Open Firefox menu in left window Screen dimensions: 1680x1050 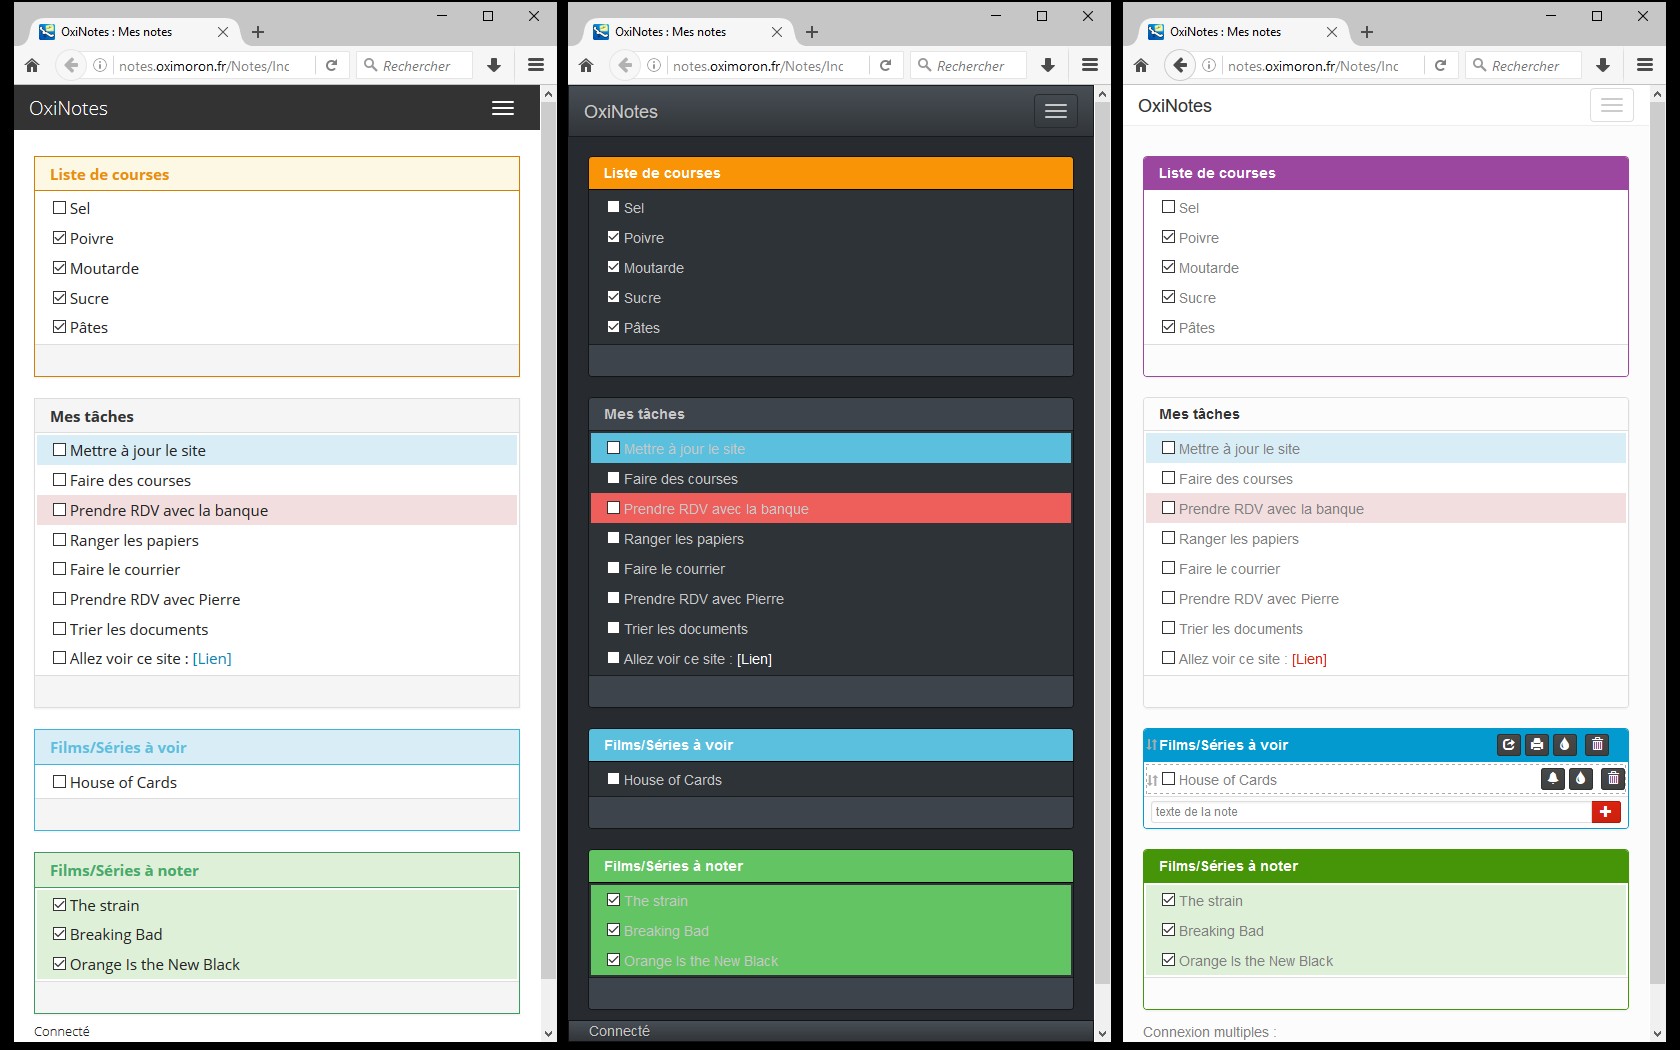pyautogui.click(x=536, y=66)
